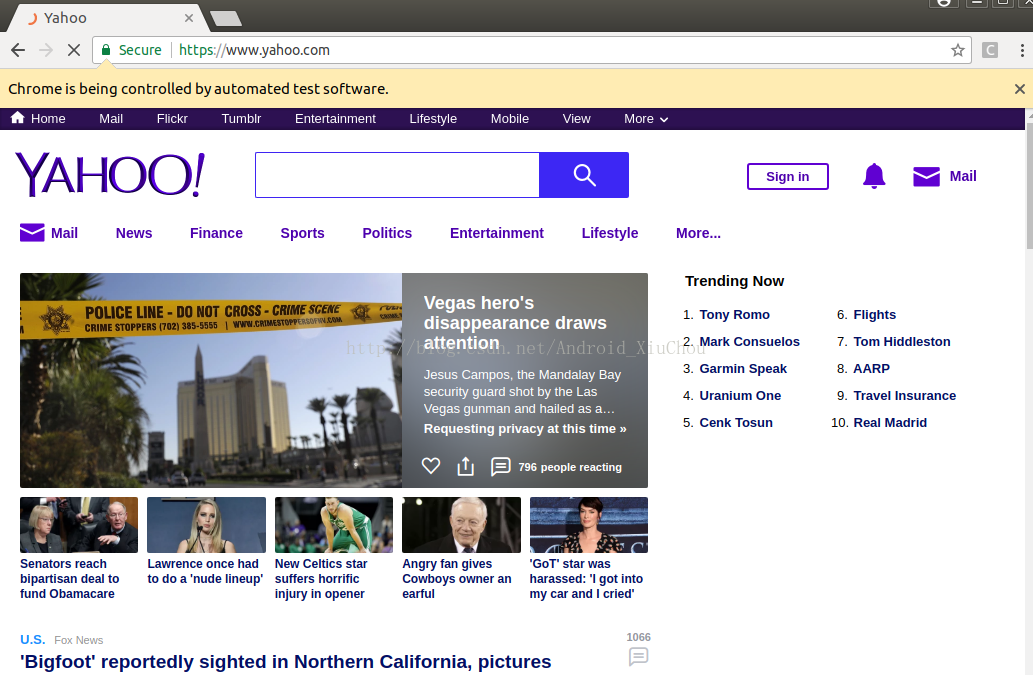Click the purple search magnifier button
This screenshot has width=1033, height=675.
(584, 175)
